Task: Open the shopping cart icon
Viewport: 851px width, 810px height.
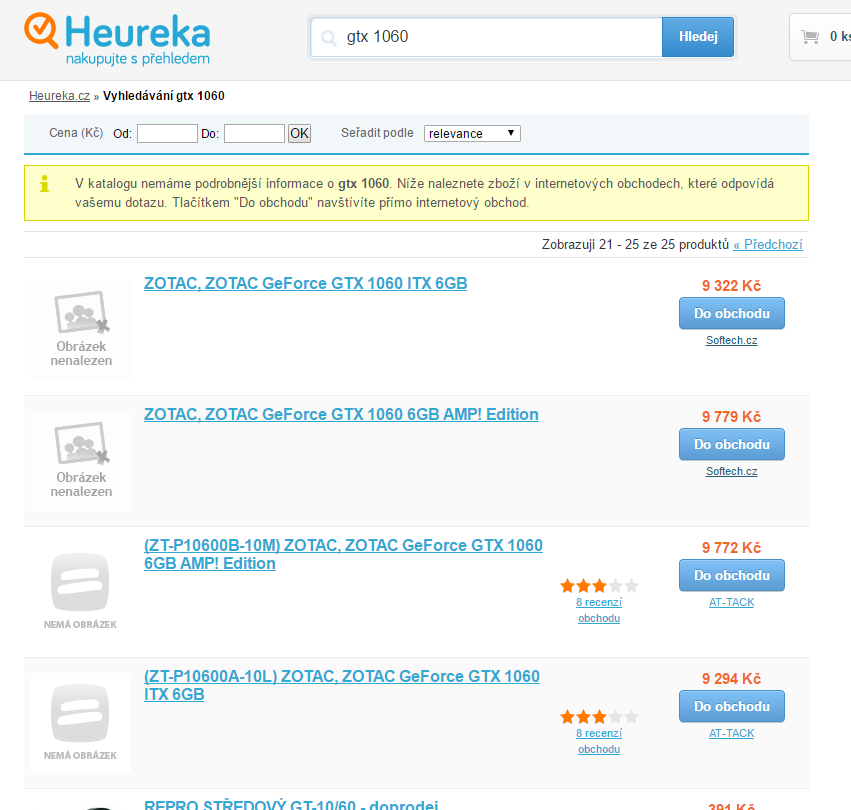Action: pos(810,37)
